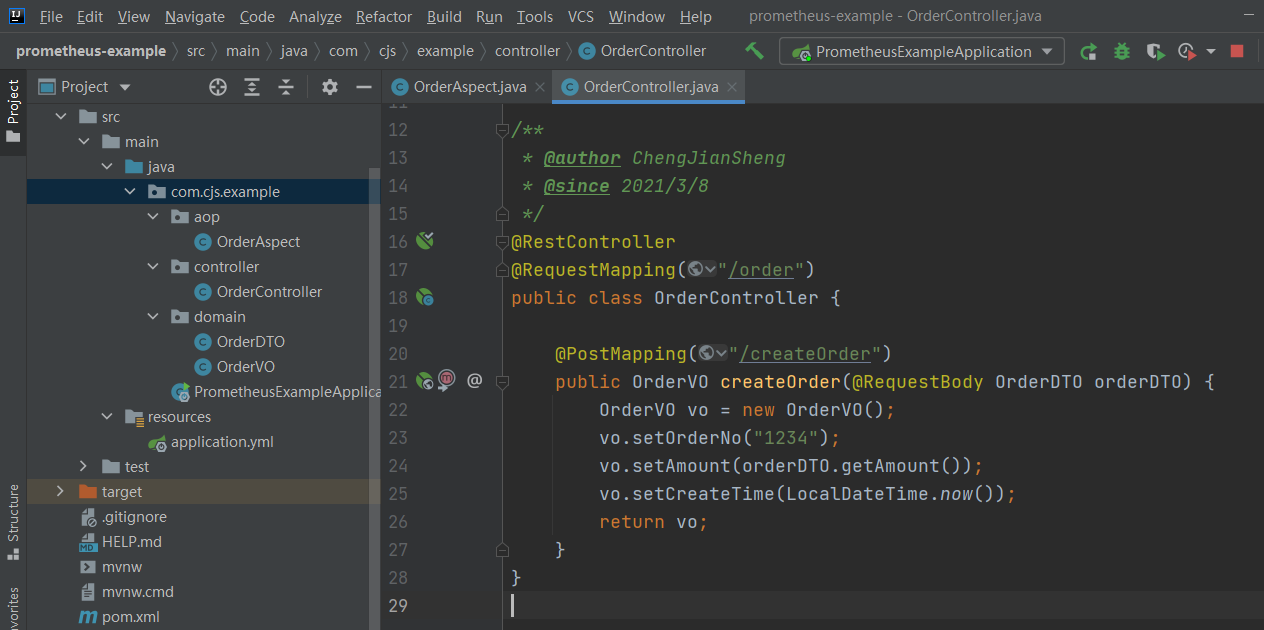Collapse the aop package node
This screenshot has width=1264, height=630.
[x=153, y=217]
